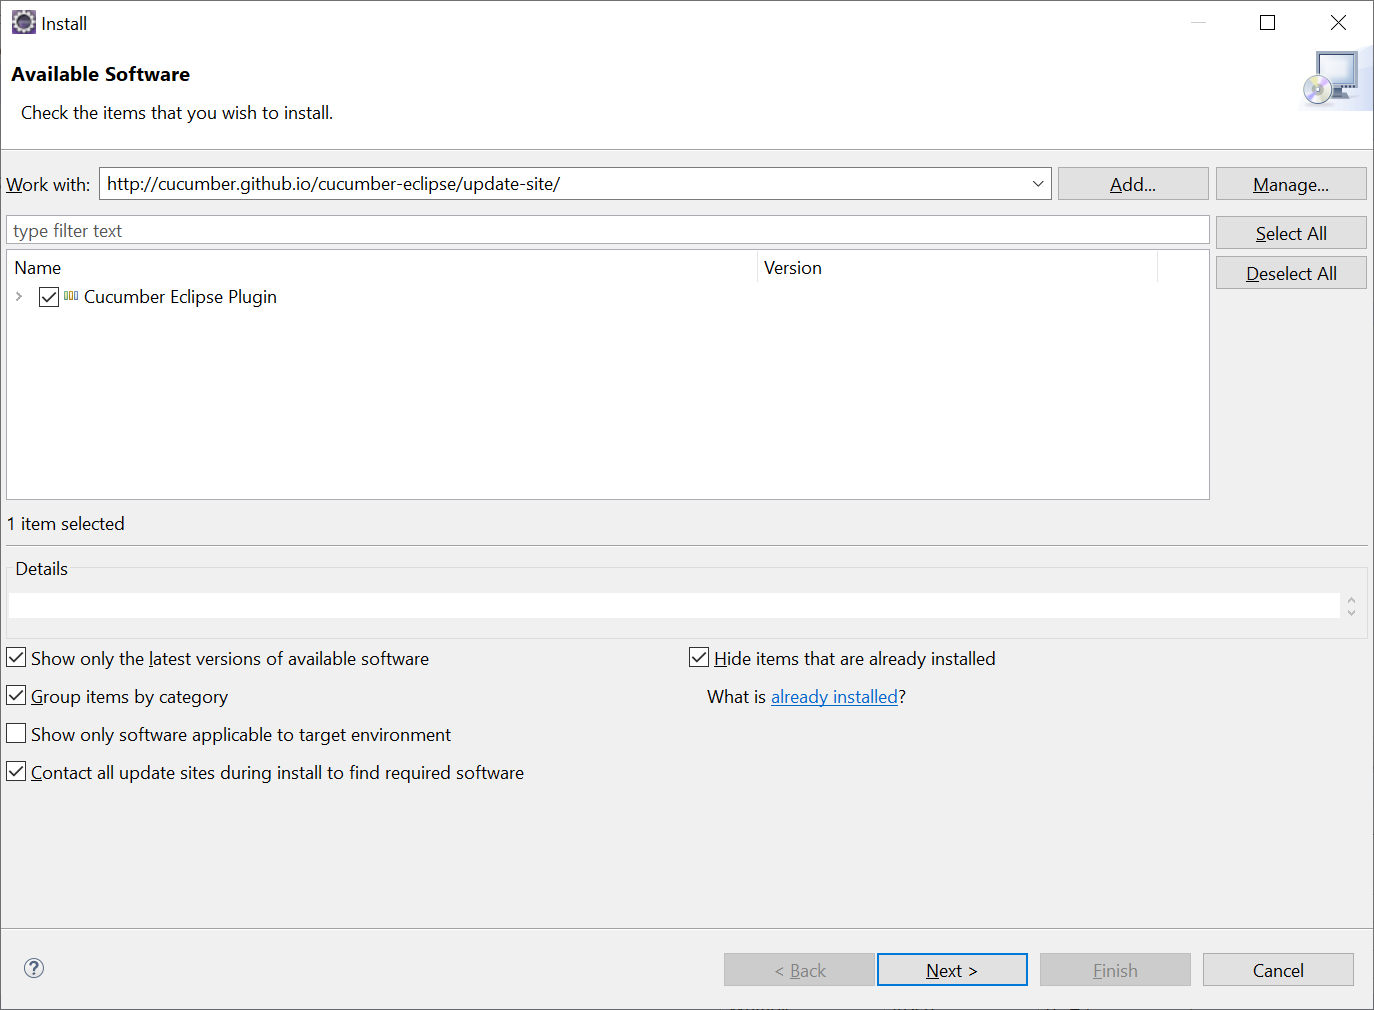Click the Select All button

click(x=1291, y=233)
